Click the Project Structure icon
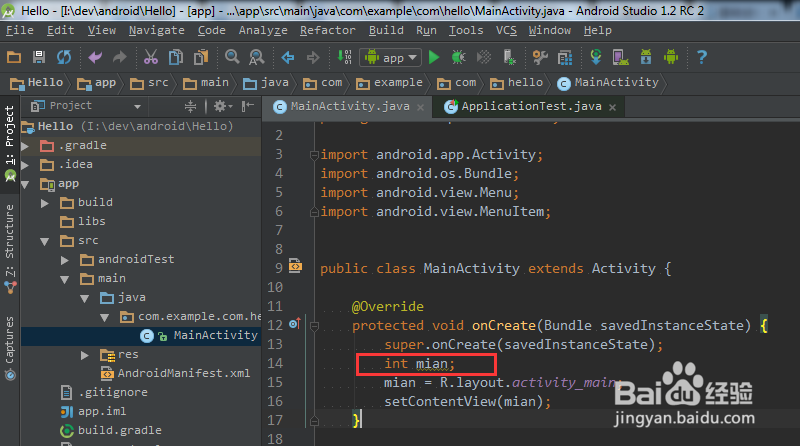 coord(565,58)
